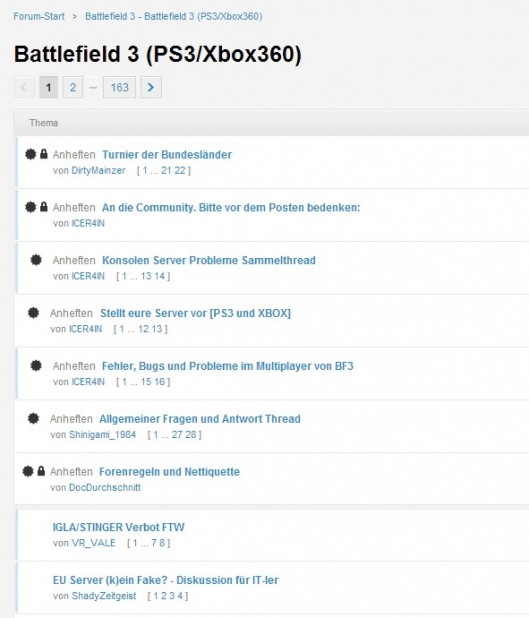The height and width of the screenshot is (618, 529).
Task: View the profile of user DirtyMainzer
Action: (98, 170)
